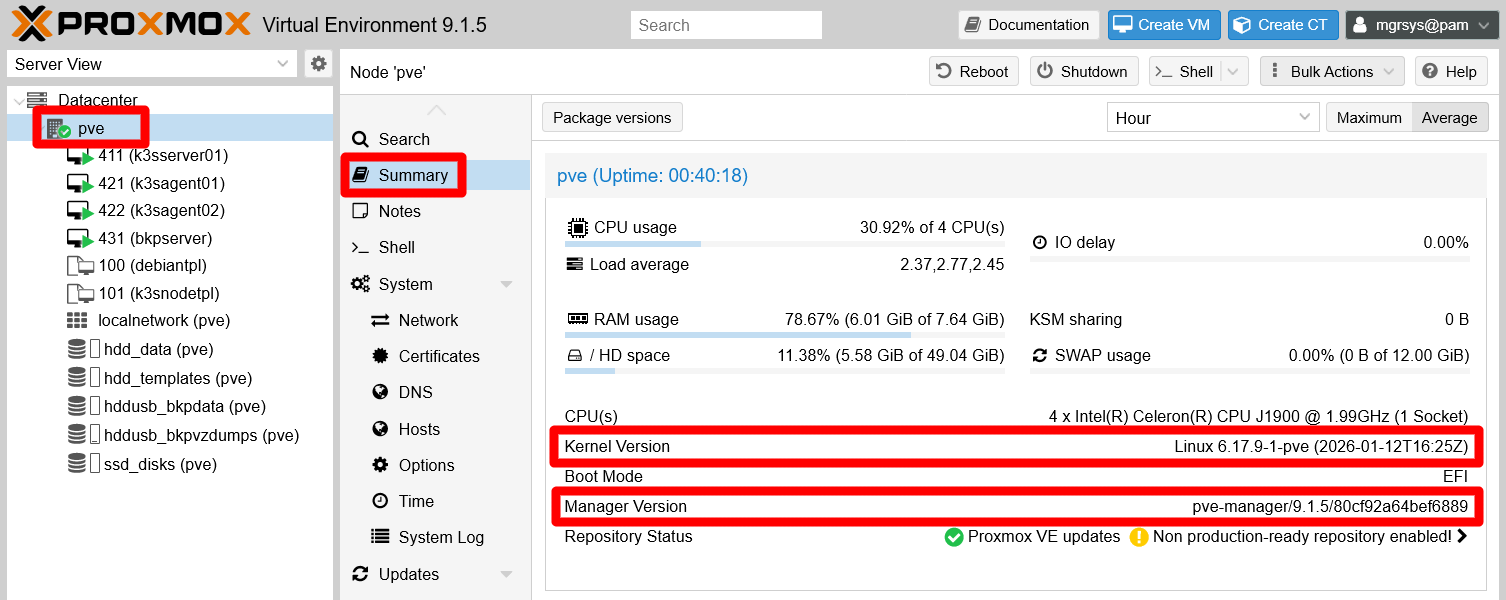Click the Package versions button

tap(612, 118)
